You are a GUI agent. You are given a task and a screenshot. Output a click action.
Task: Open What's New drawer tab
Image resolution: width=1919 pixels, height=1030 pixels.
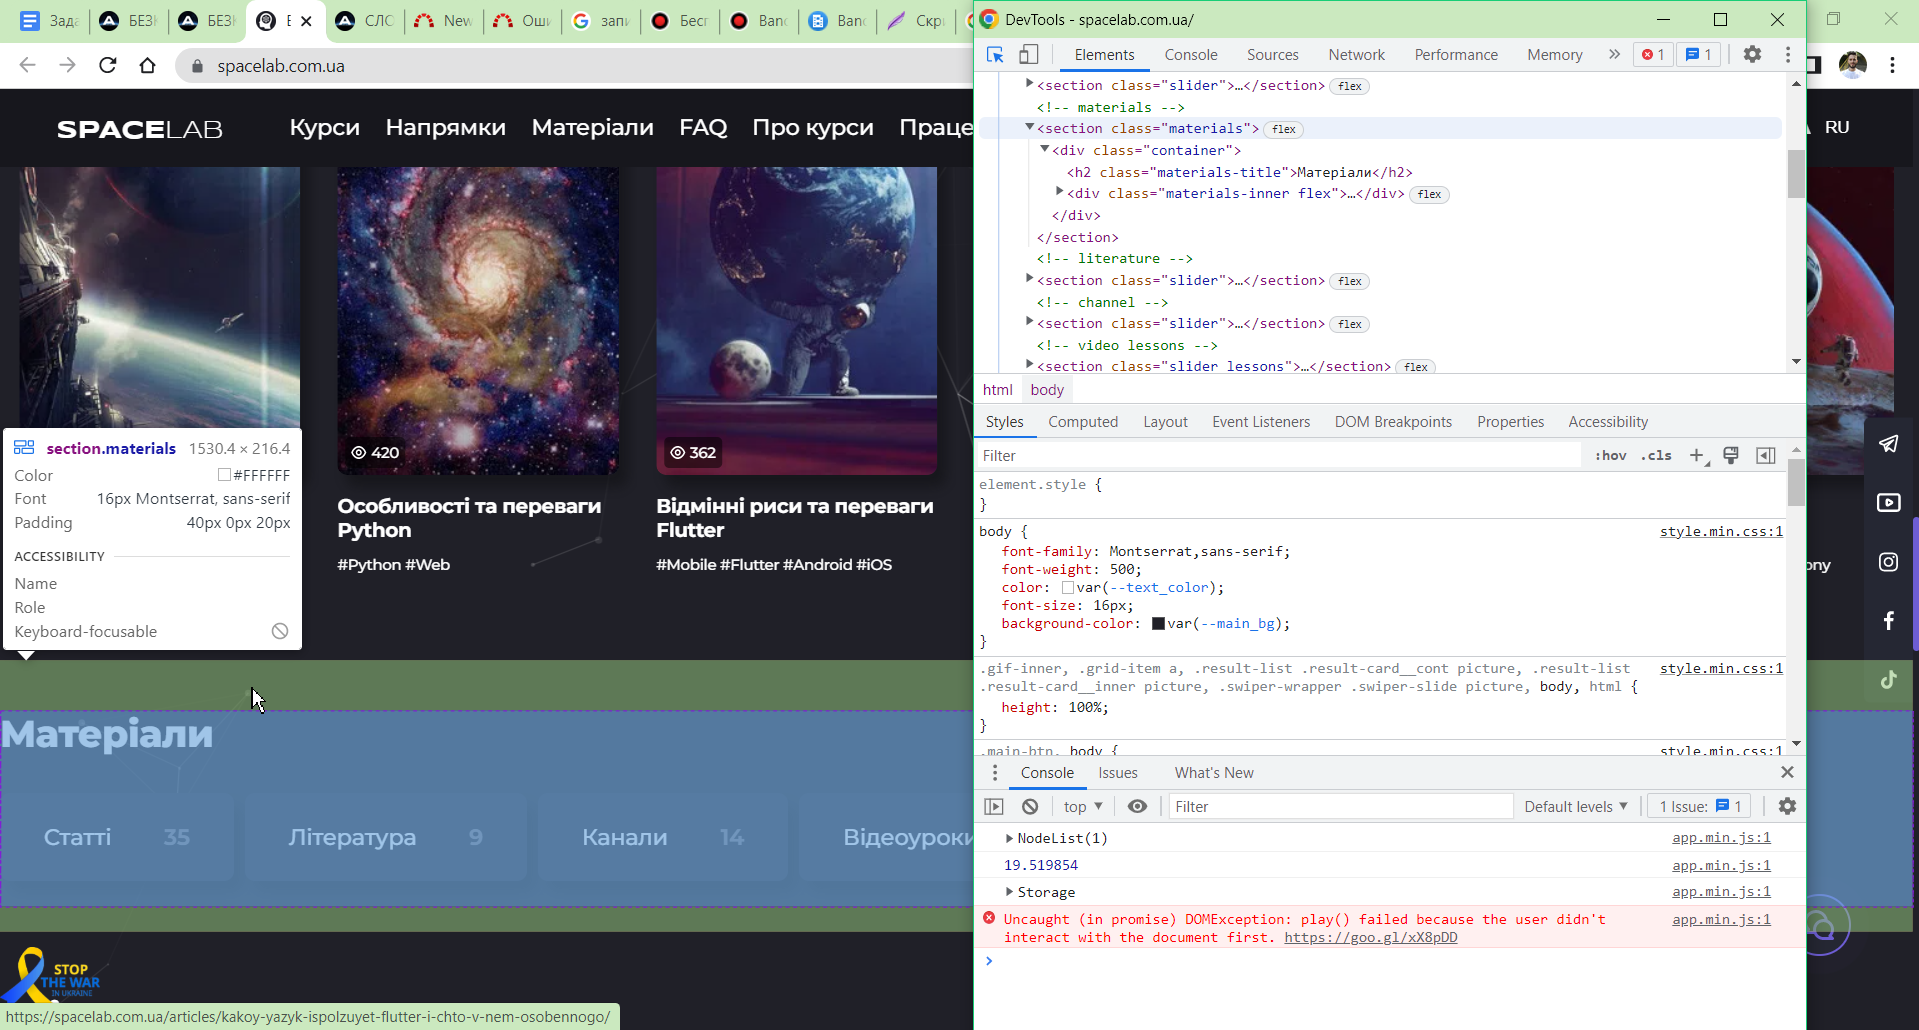pos(1214,773)
